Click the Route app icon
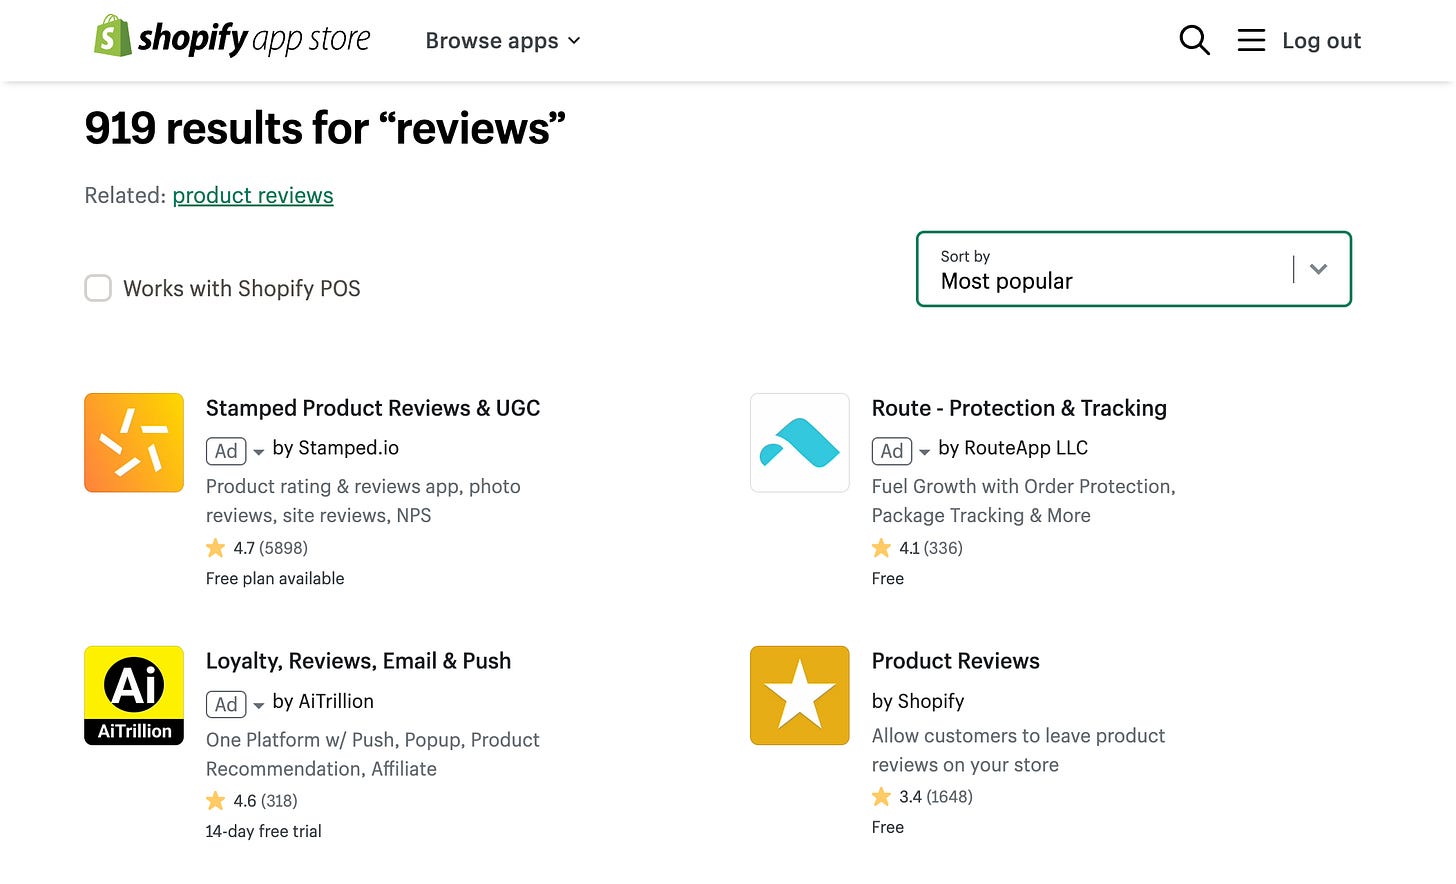 point(800,443)
